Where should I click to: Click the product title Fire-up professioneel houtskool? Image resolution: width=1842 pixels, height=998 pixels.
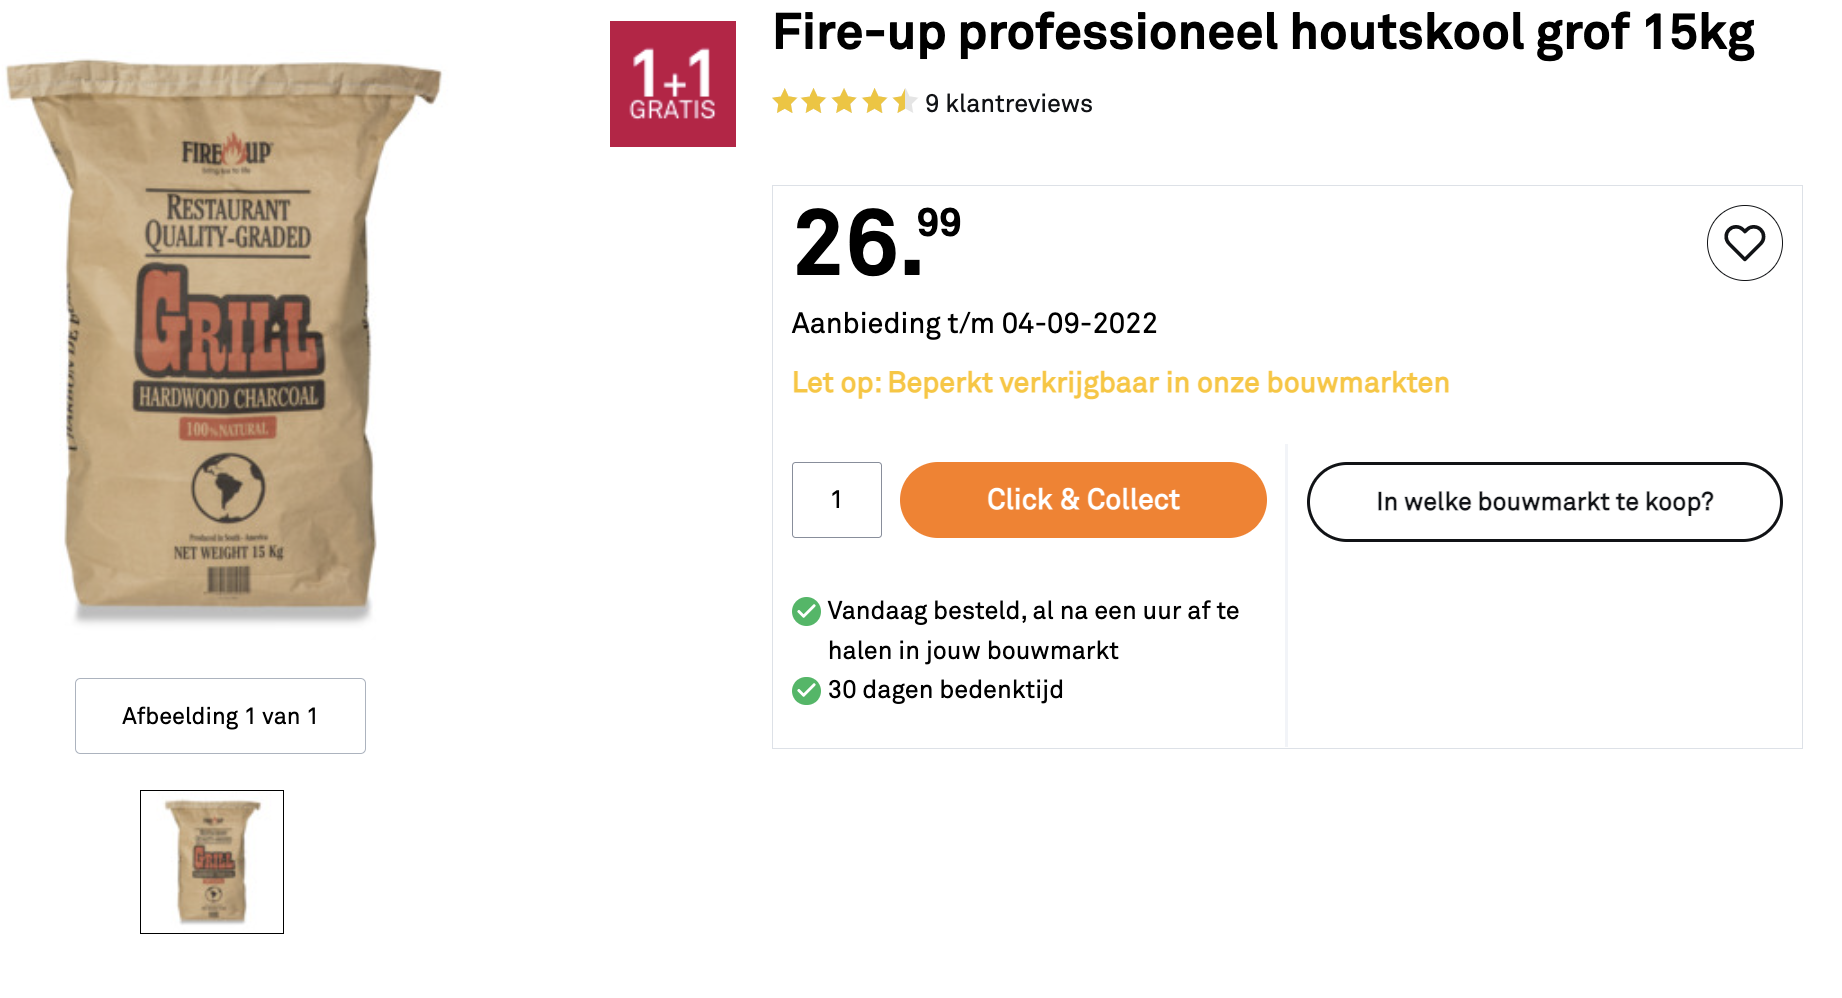click(1263, 33)
